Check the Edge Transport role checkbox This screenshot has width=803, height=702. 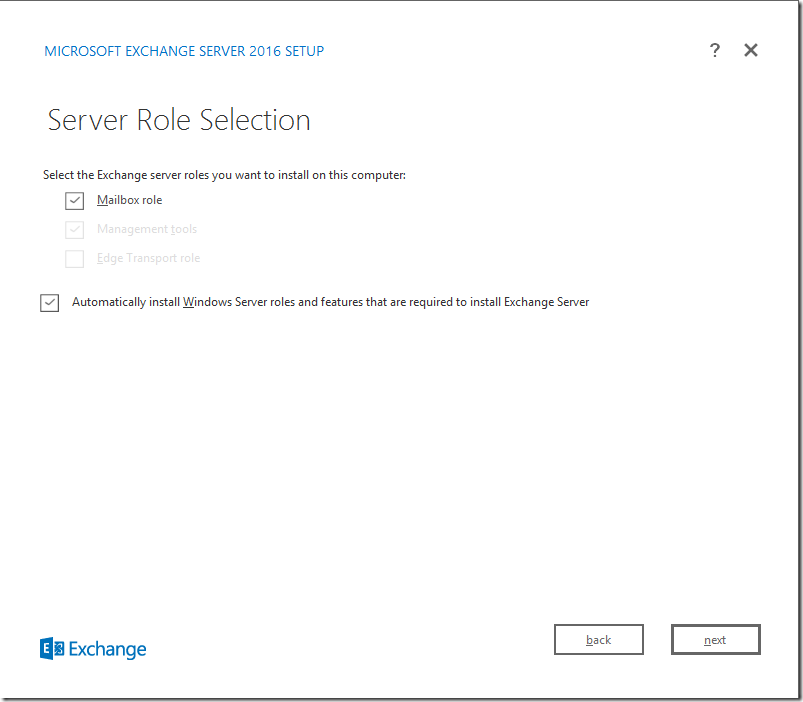(x=74, y=259)
